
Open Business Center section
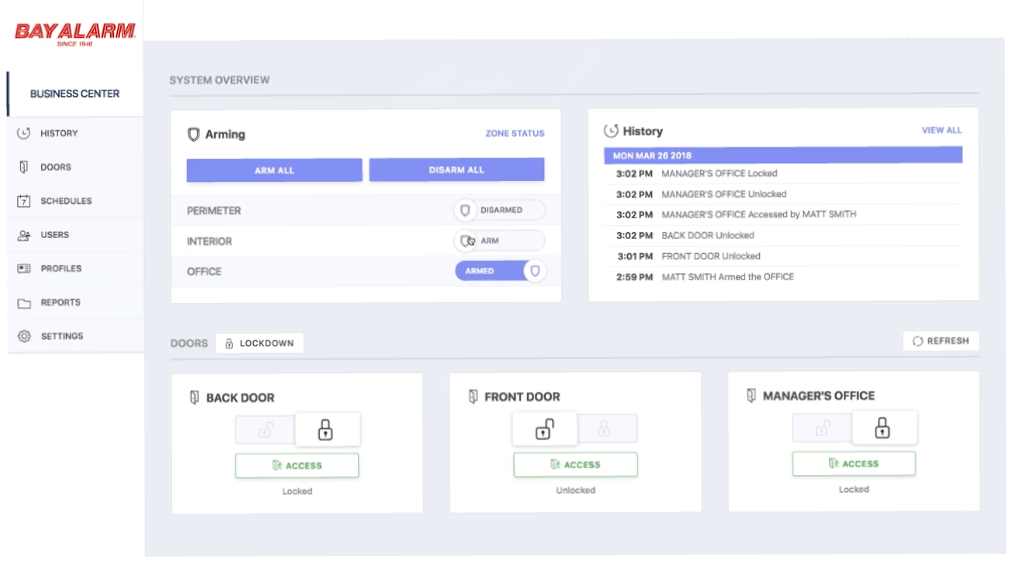pyautogui.click(x=75, y=93)
